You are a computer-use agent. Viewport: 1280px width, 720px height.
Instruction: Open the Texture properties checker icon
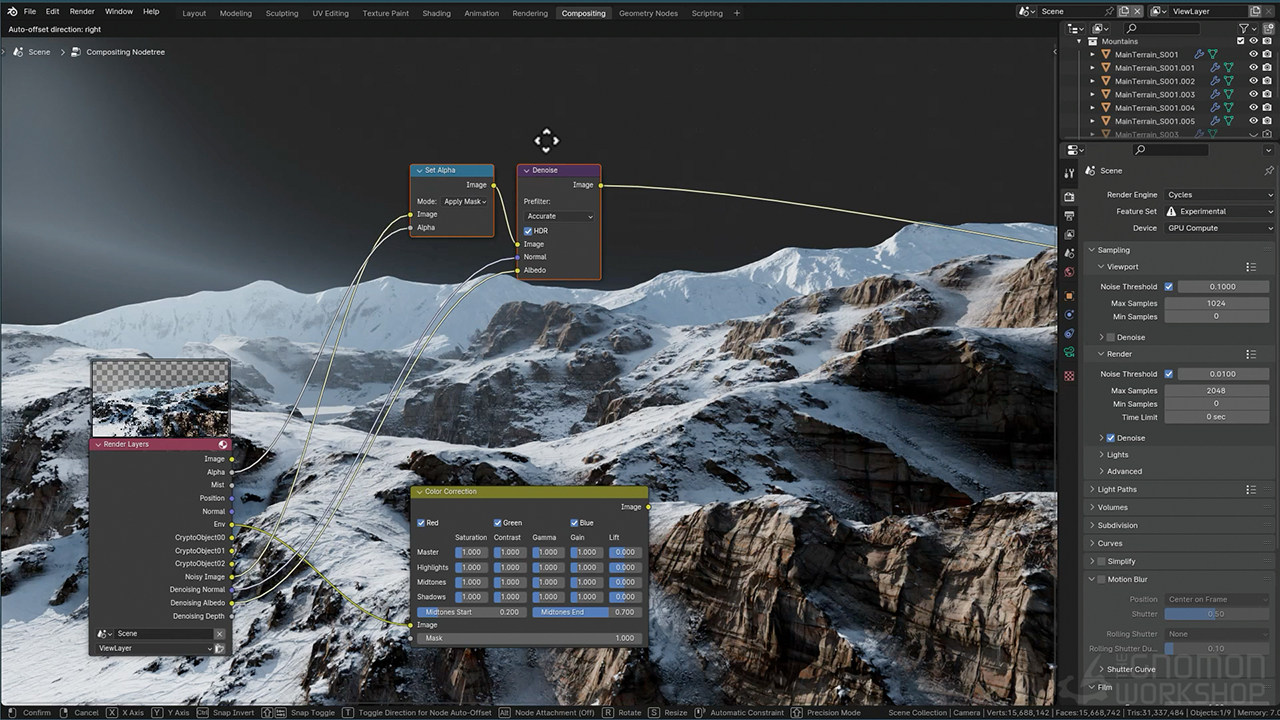pos(1069,376)
